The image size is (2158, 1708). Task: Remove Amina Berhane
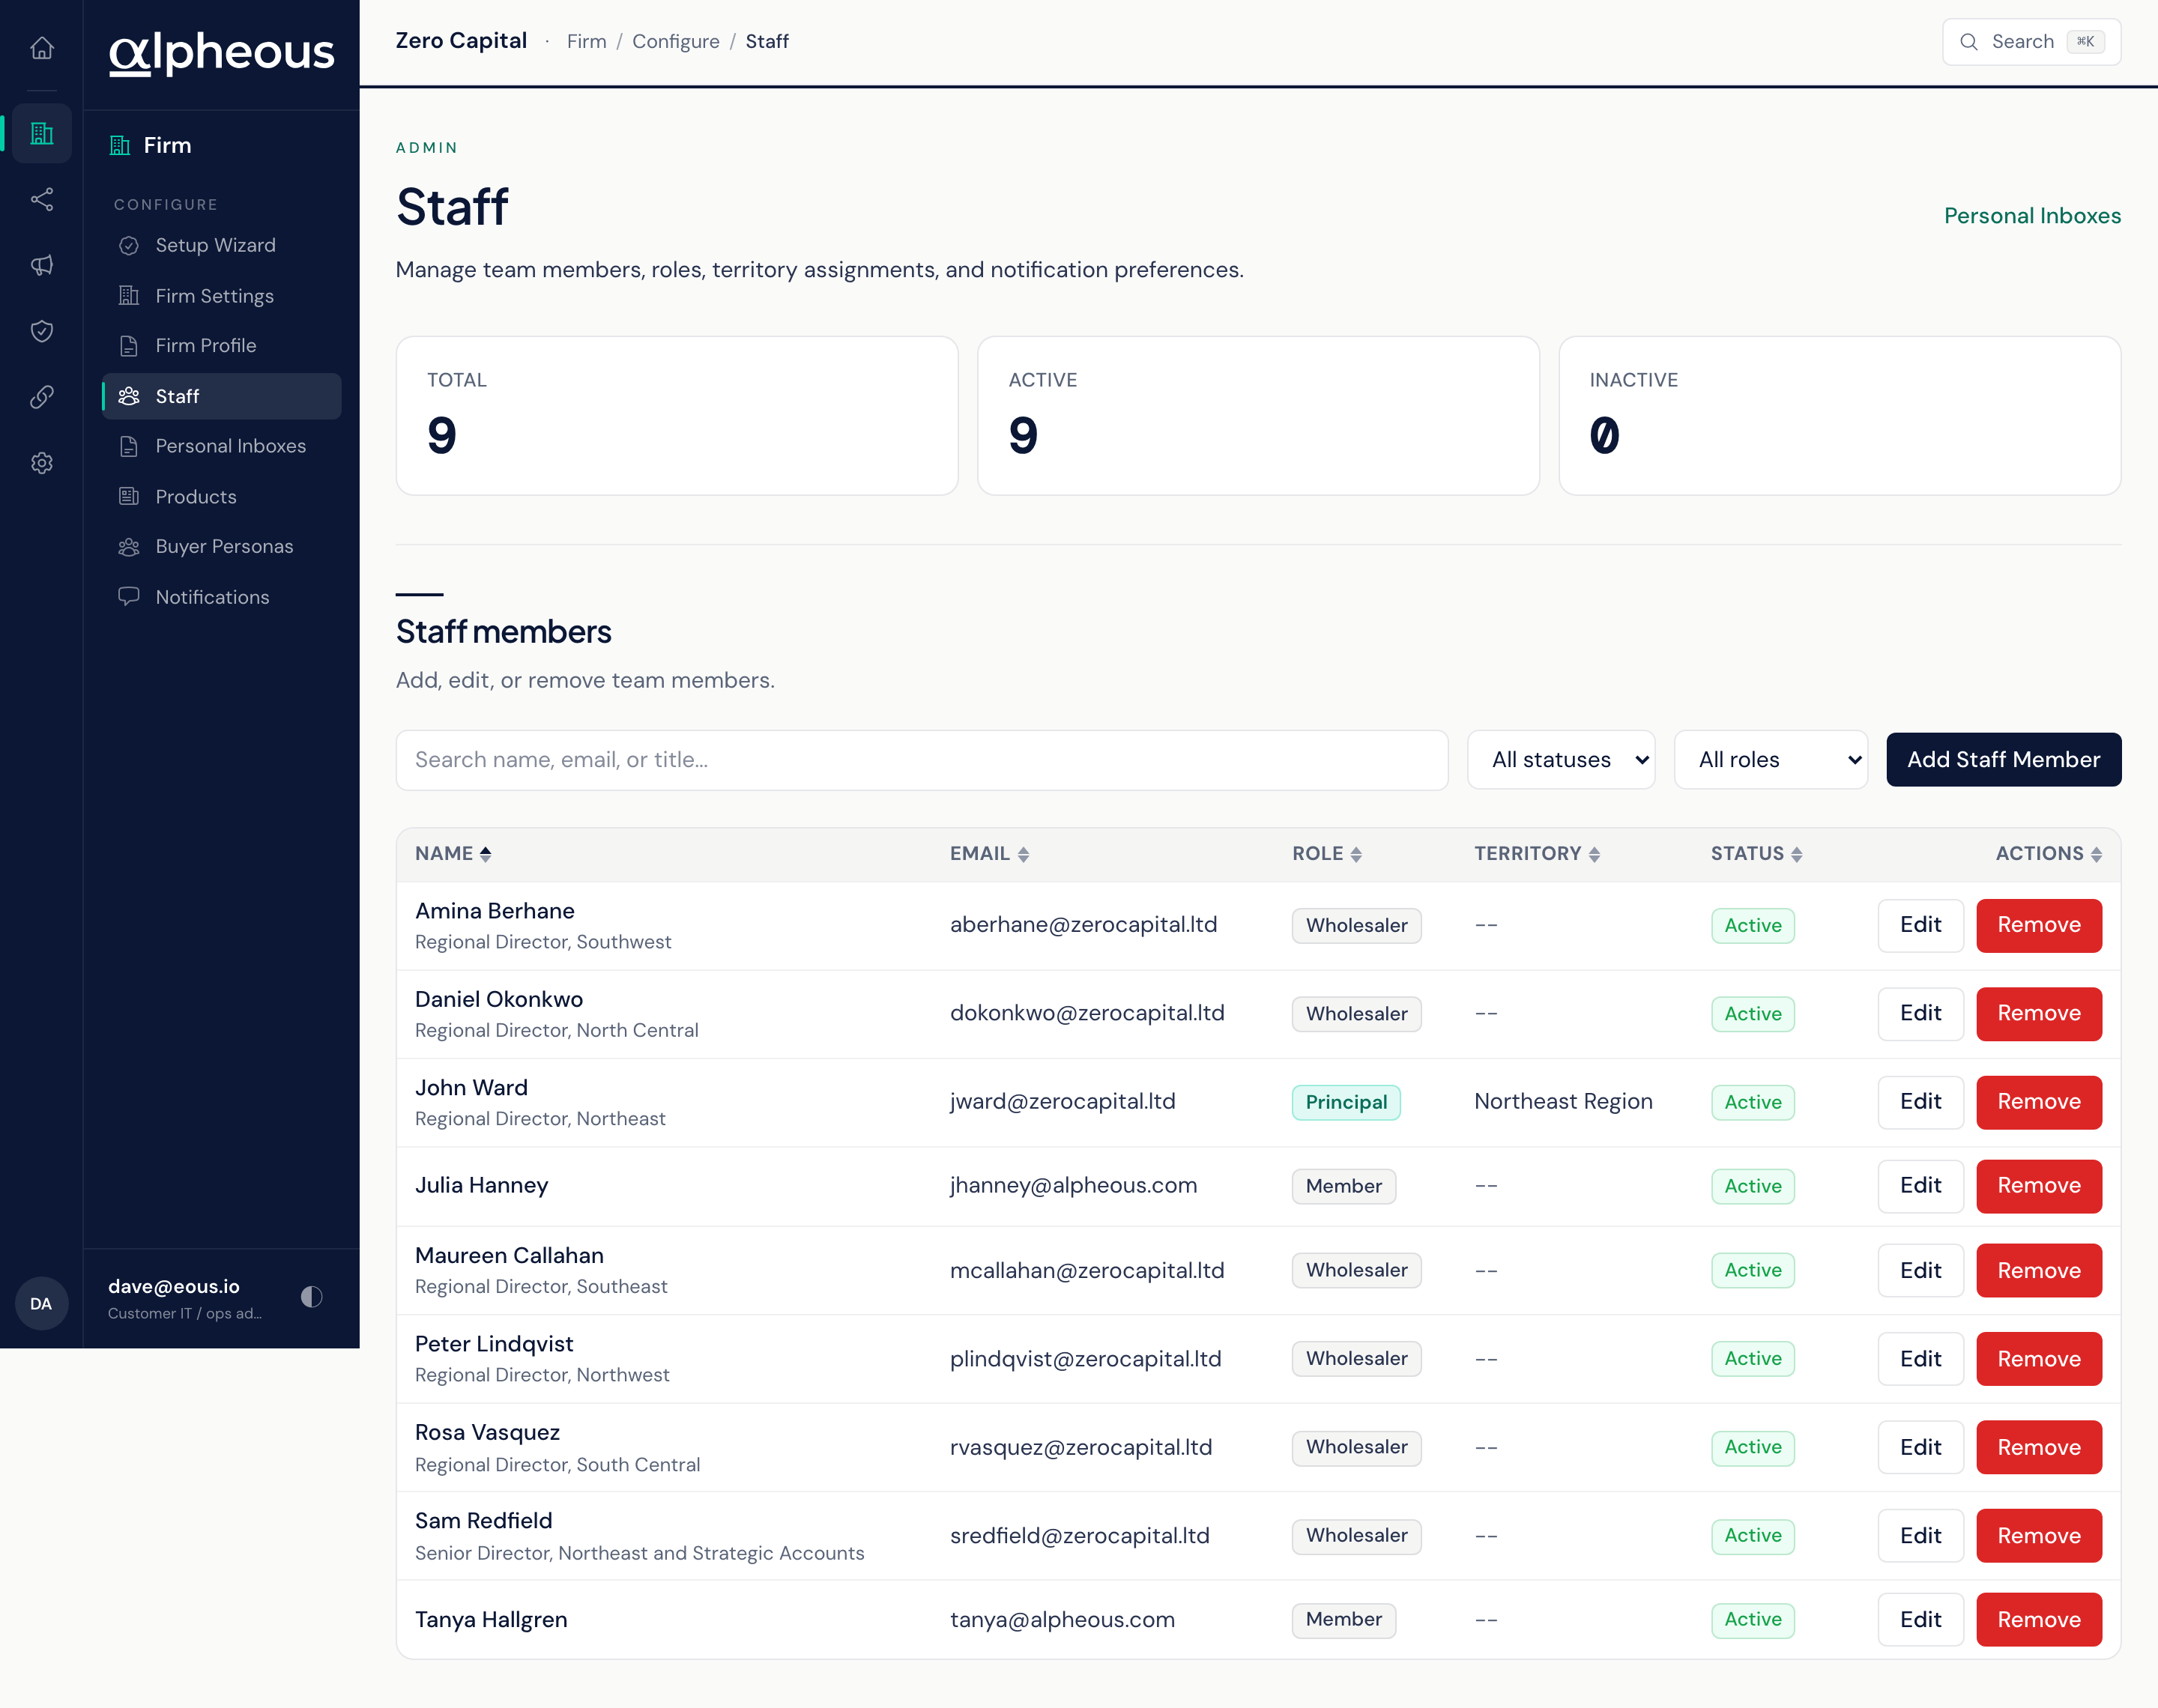pyautogui.click(x=2039, y=925)
